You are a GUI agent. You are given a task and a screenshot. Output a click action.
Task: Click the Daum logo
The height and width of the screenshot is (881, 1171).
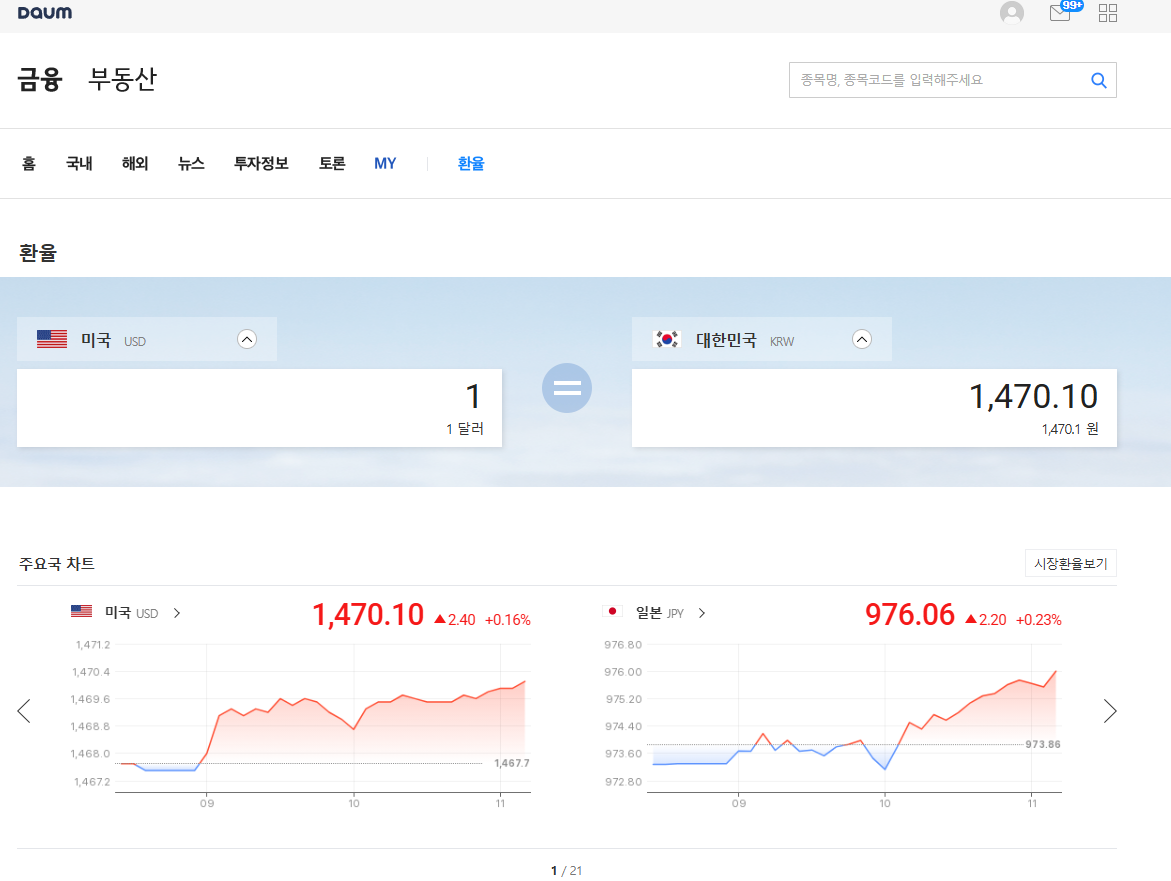(x=45, y=13)
